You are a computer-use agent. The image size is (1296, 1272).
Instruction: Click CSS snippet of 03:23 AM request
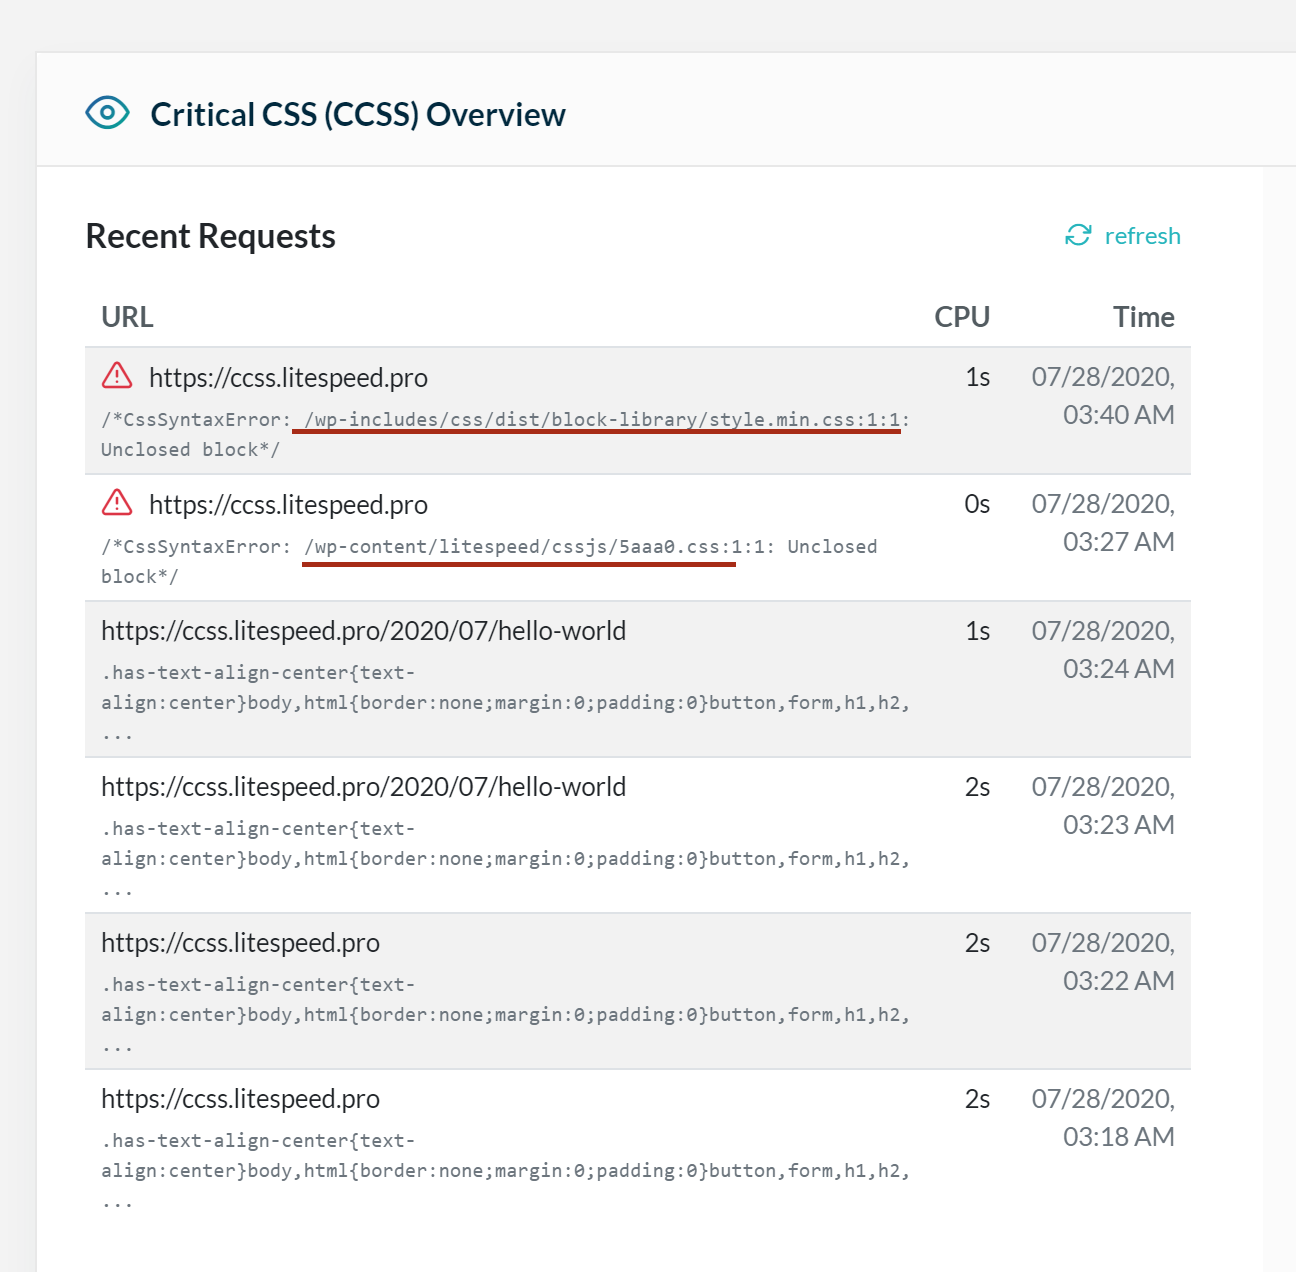(x=505, y=859)
